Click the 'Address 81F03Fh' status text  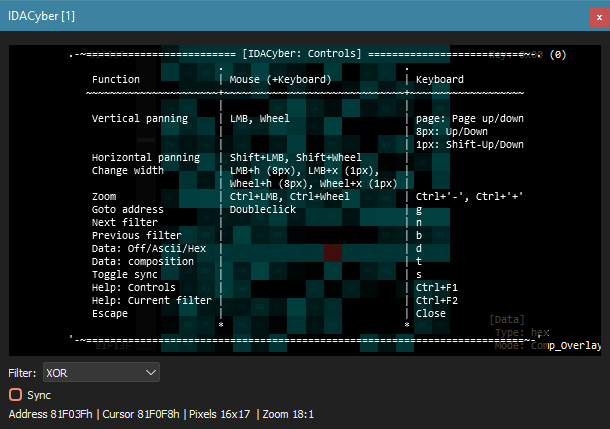pyautogui.click(x=51, y=414)
